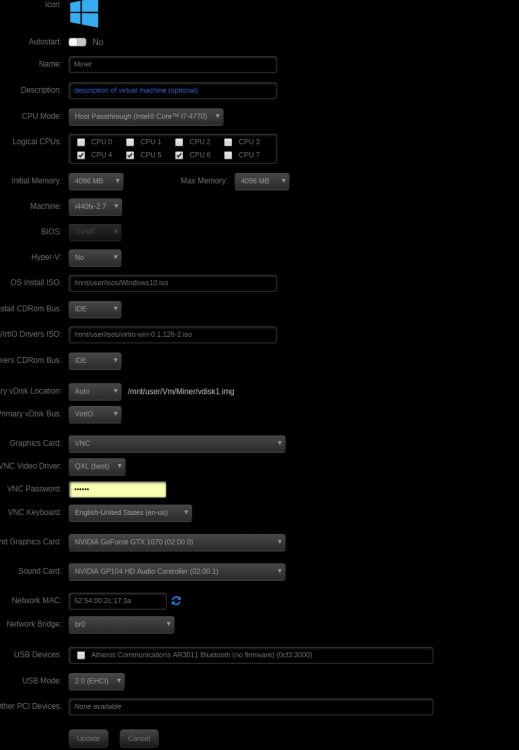Click into the Description input field
Screen dimensions: 519x750
(173, 90)
